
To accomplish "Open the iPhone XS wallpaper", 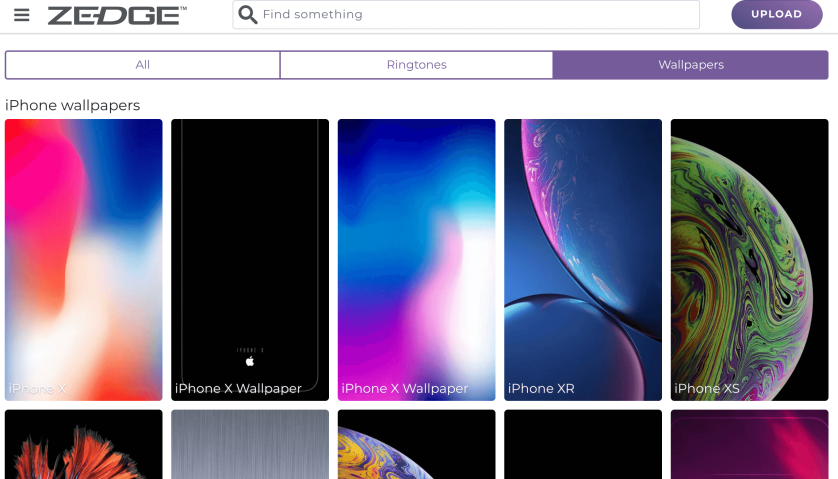I will [749, 260].
